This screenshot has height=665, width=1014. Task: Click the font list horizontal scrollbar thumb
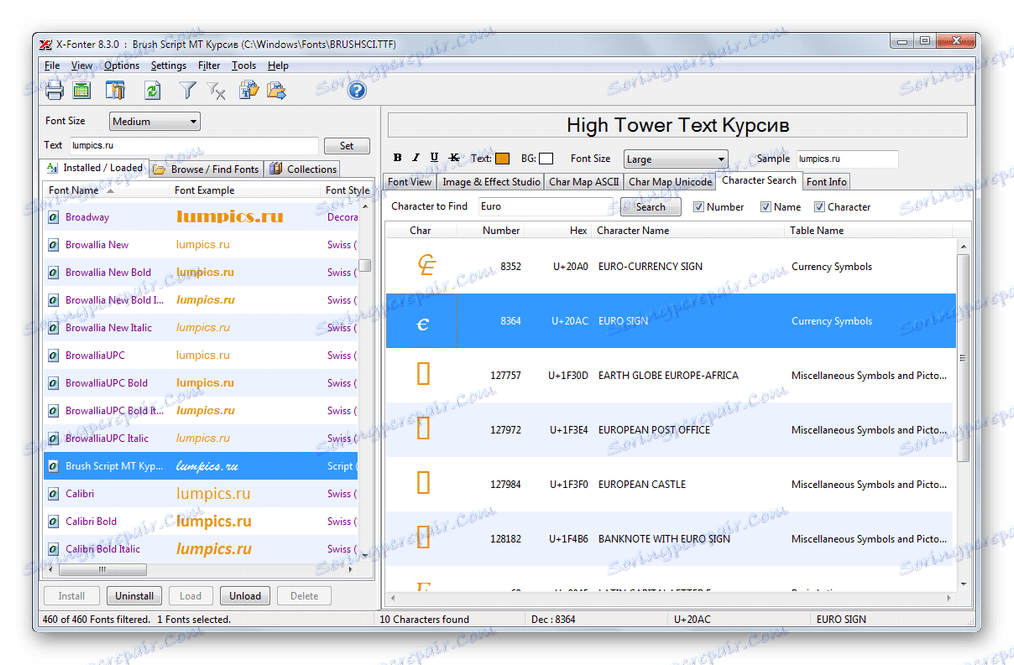click(102, 570)
